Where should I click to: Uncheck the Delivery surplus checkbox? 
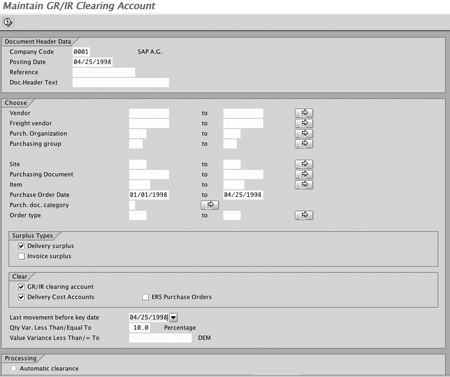(x=21, y=246)
